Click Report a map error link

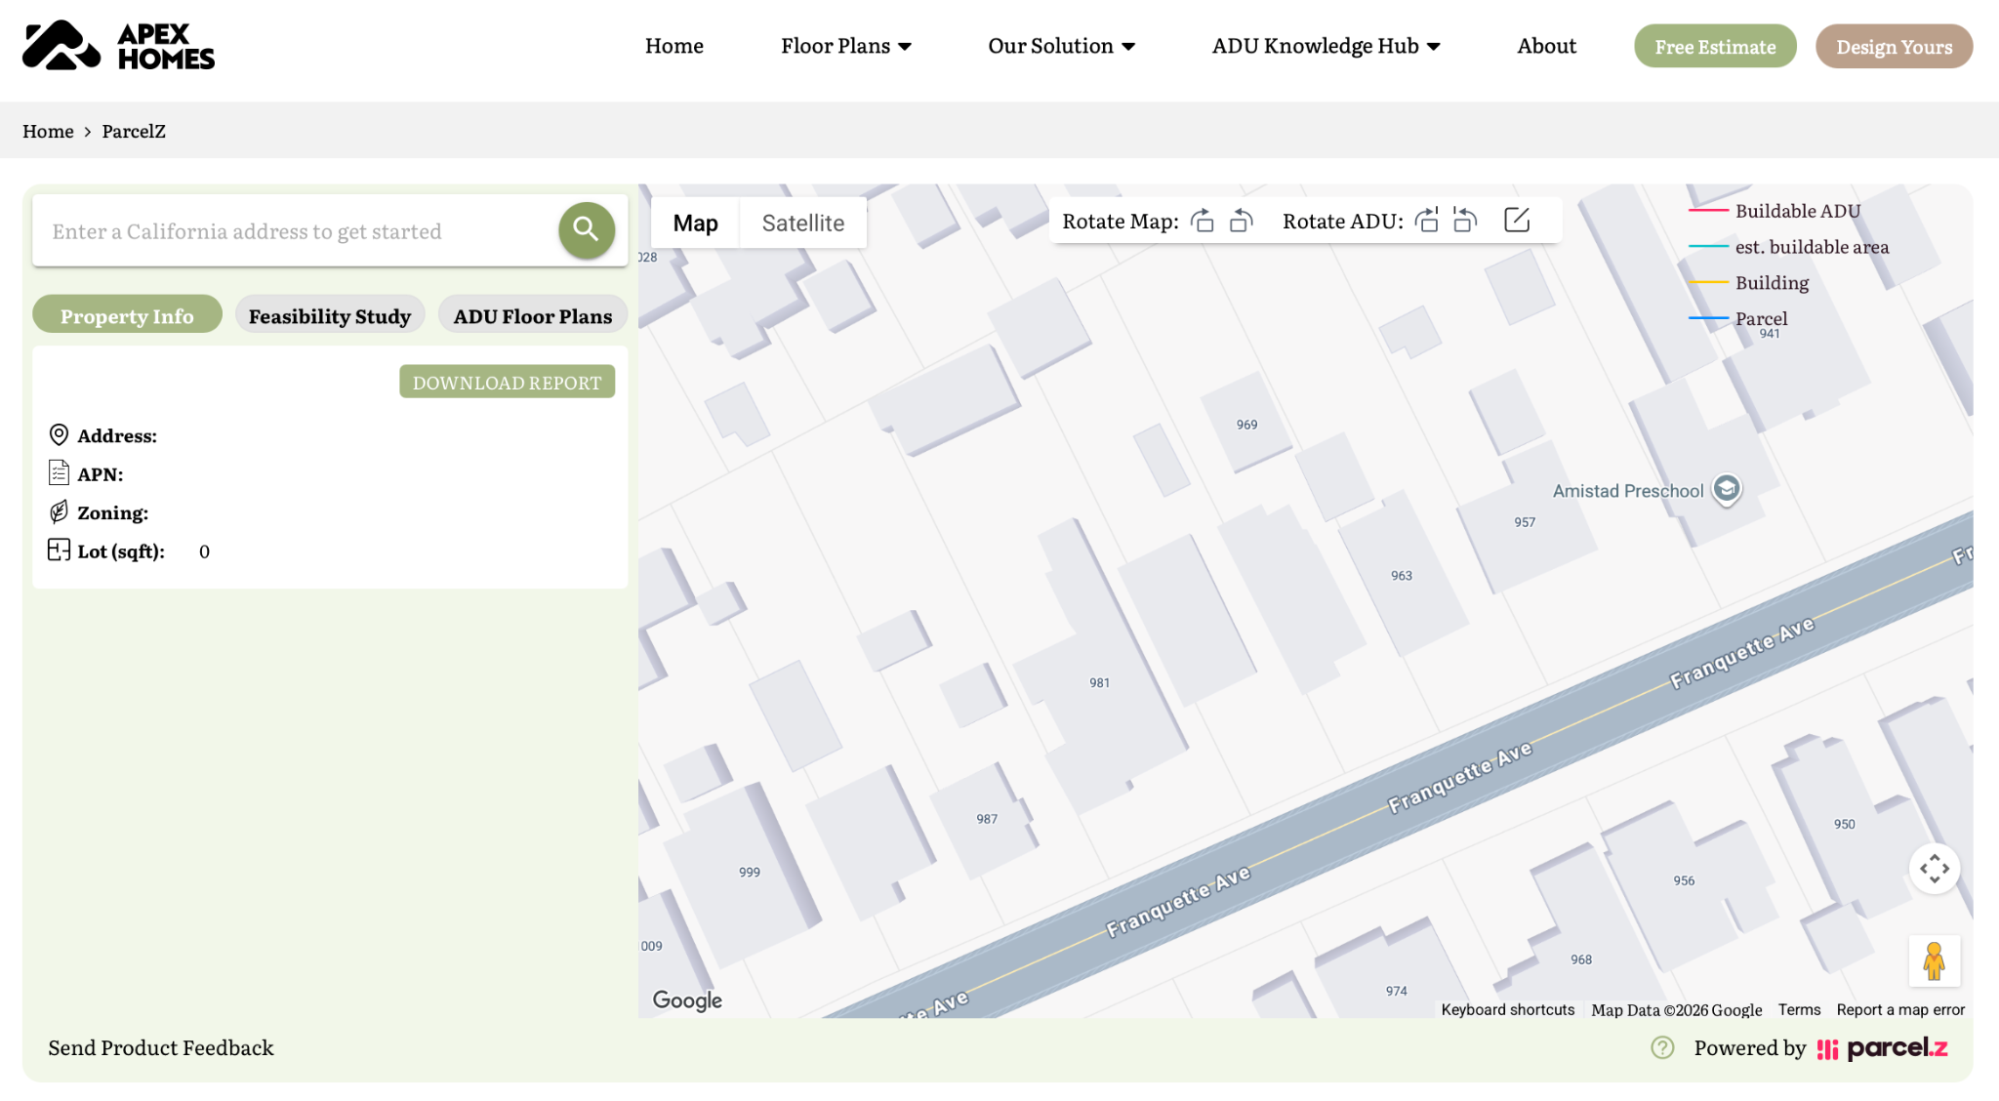(x=1900, y=1009)
